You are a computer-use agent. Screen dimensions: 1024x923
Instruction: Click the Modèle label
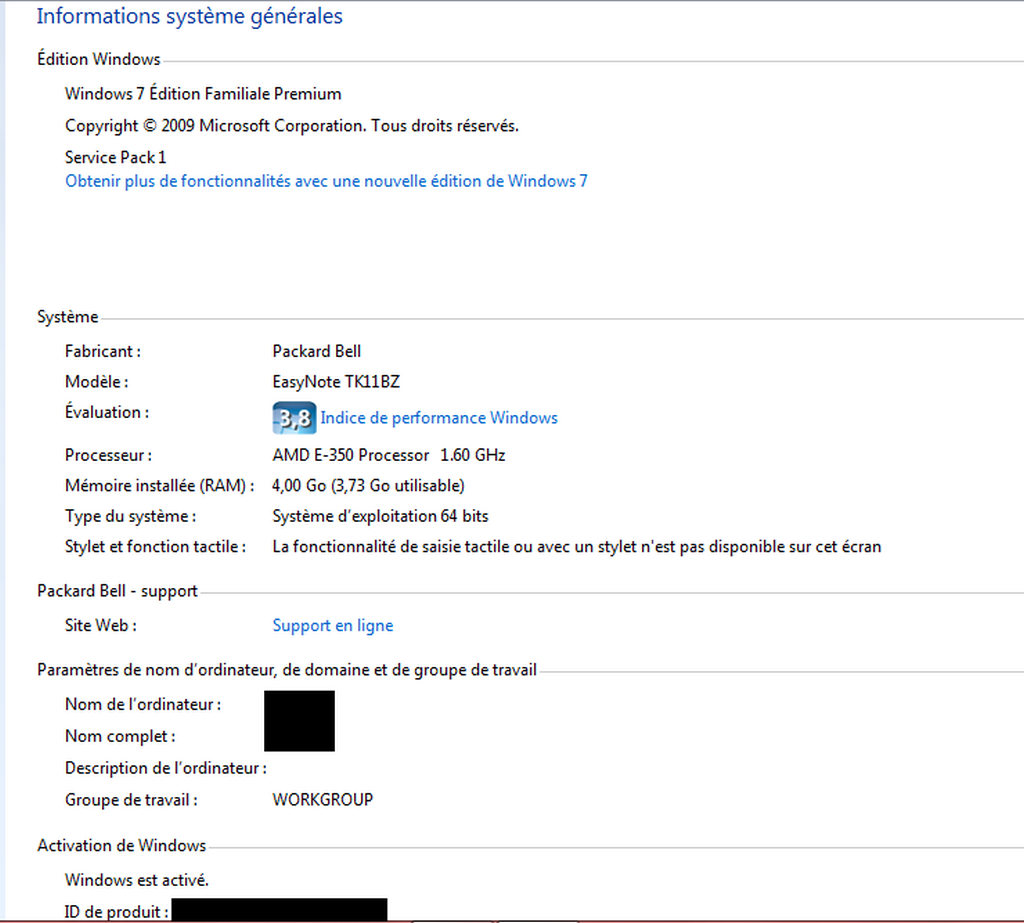(97, 382)
